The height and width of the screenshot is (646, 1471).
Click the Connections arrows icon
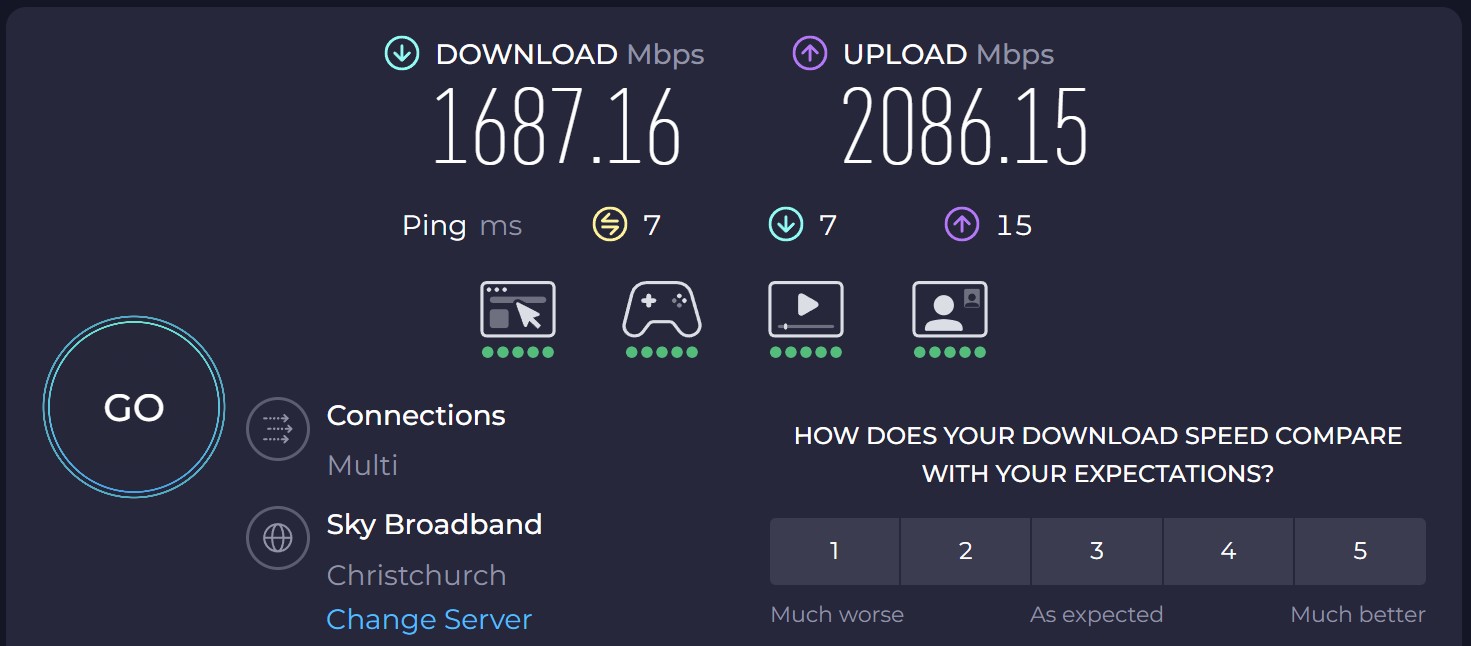(x=278, y=429)
